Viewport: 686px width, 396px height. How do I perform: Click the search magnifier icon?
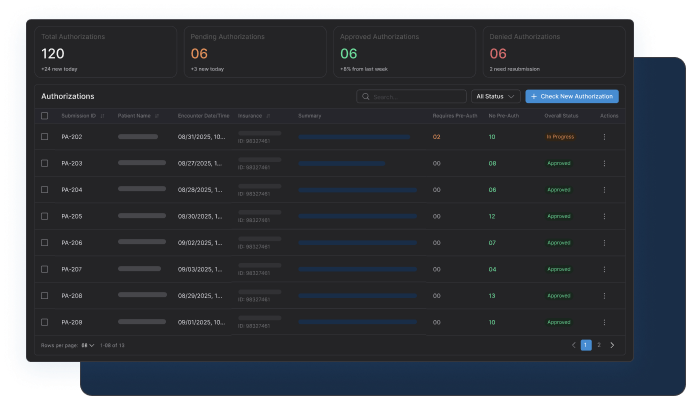(366, 96)
